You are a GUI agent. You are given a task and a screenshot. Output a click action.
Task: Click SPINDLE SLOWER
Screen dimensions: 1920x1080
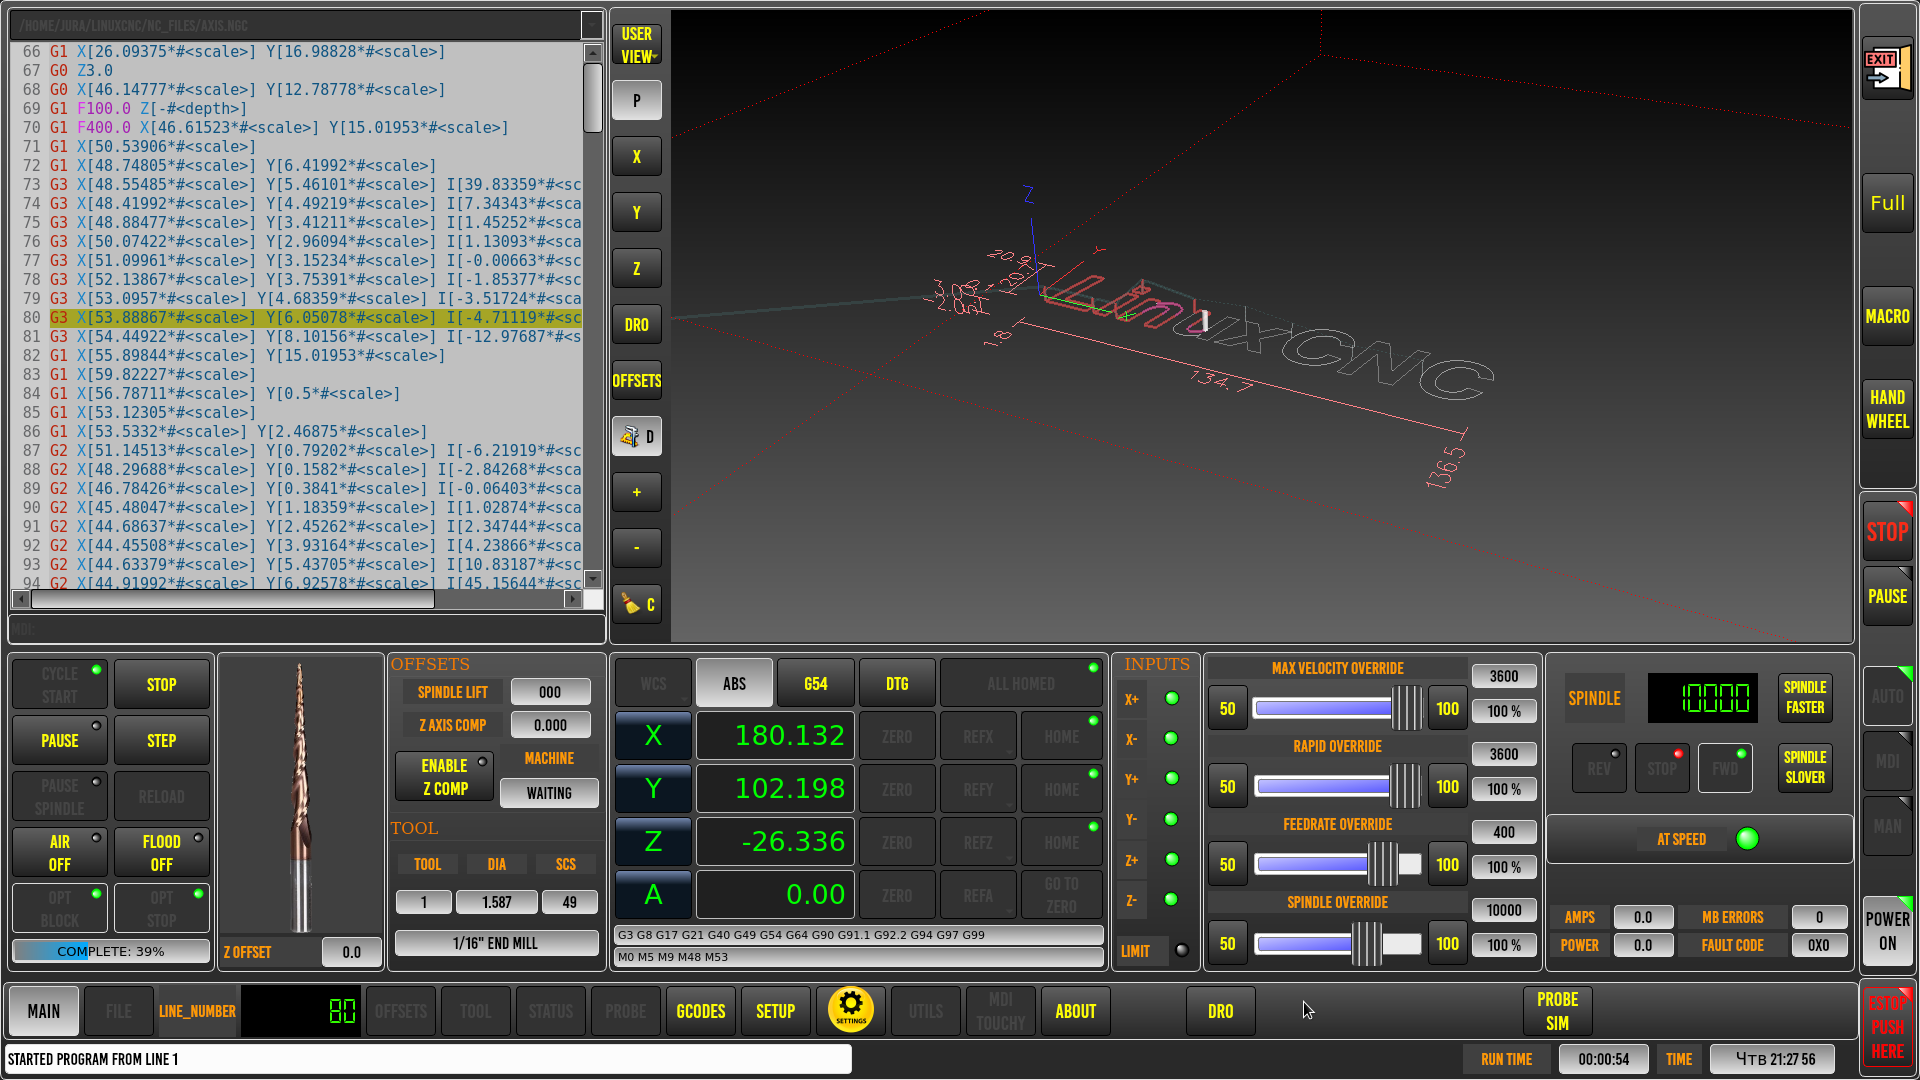[x=1805, y=767]
